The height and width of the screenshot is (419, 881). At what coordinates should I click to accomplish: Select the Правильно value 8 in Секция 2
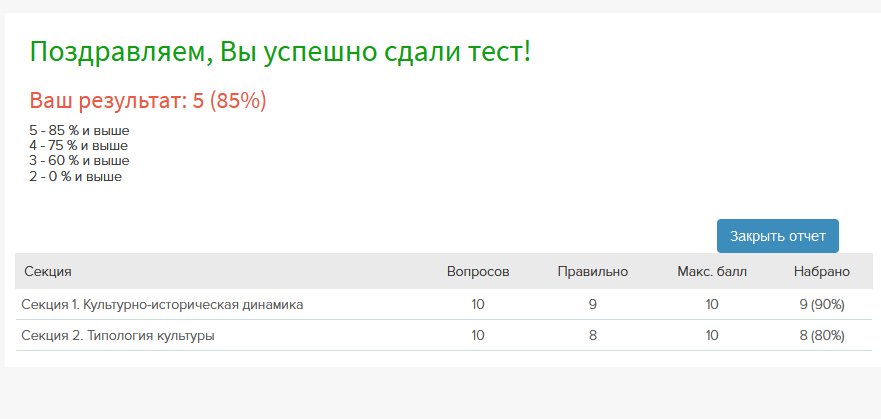(593, 336)
